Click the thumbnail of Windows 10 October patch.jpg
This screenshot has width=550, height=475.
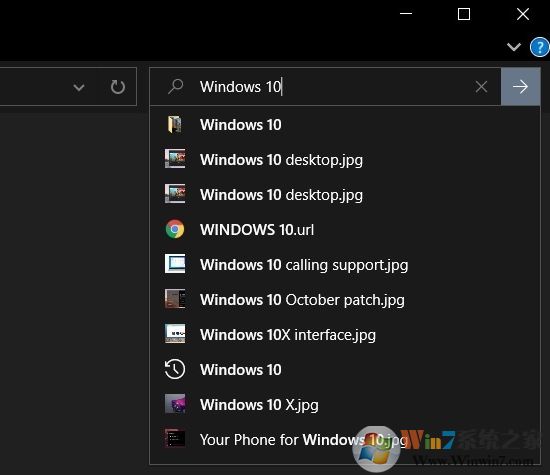[x=175, y=299]
